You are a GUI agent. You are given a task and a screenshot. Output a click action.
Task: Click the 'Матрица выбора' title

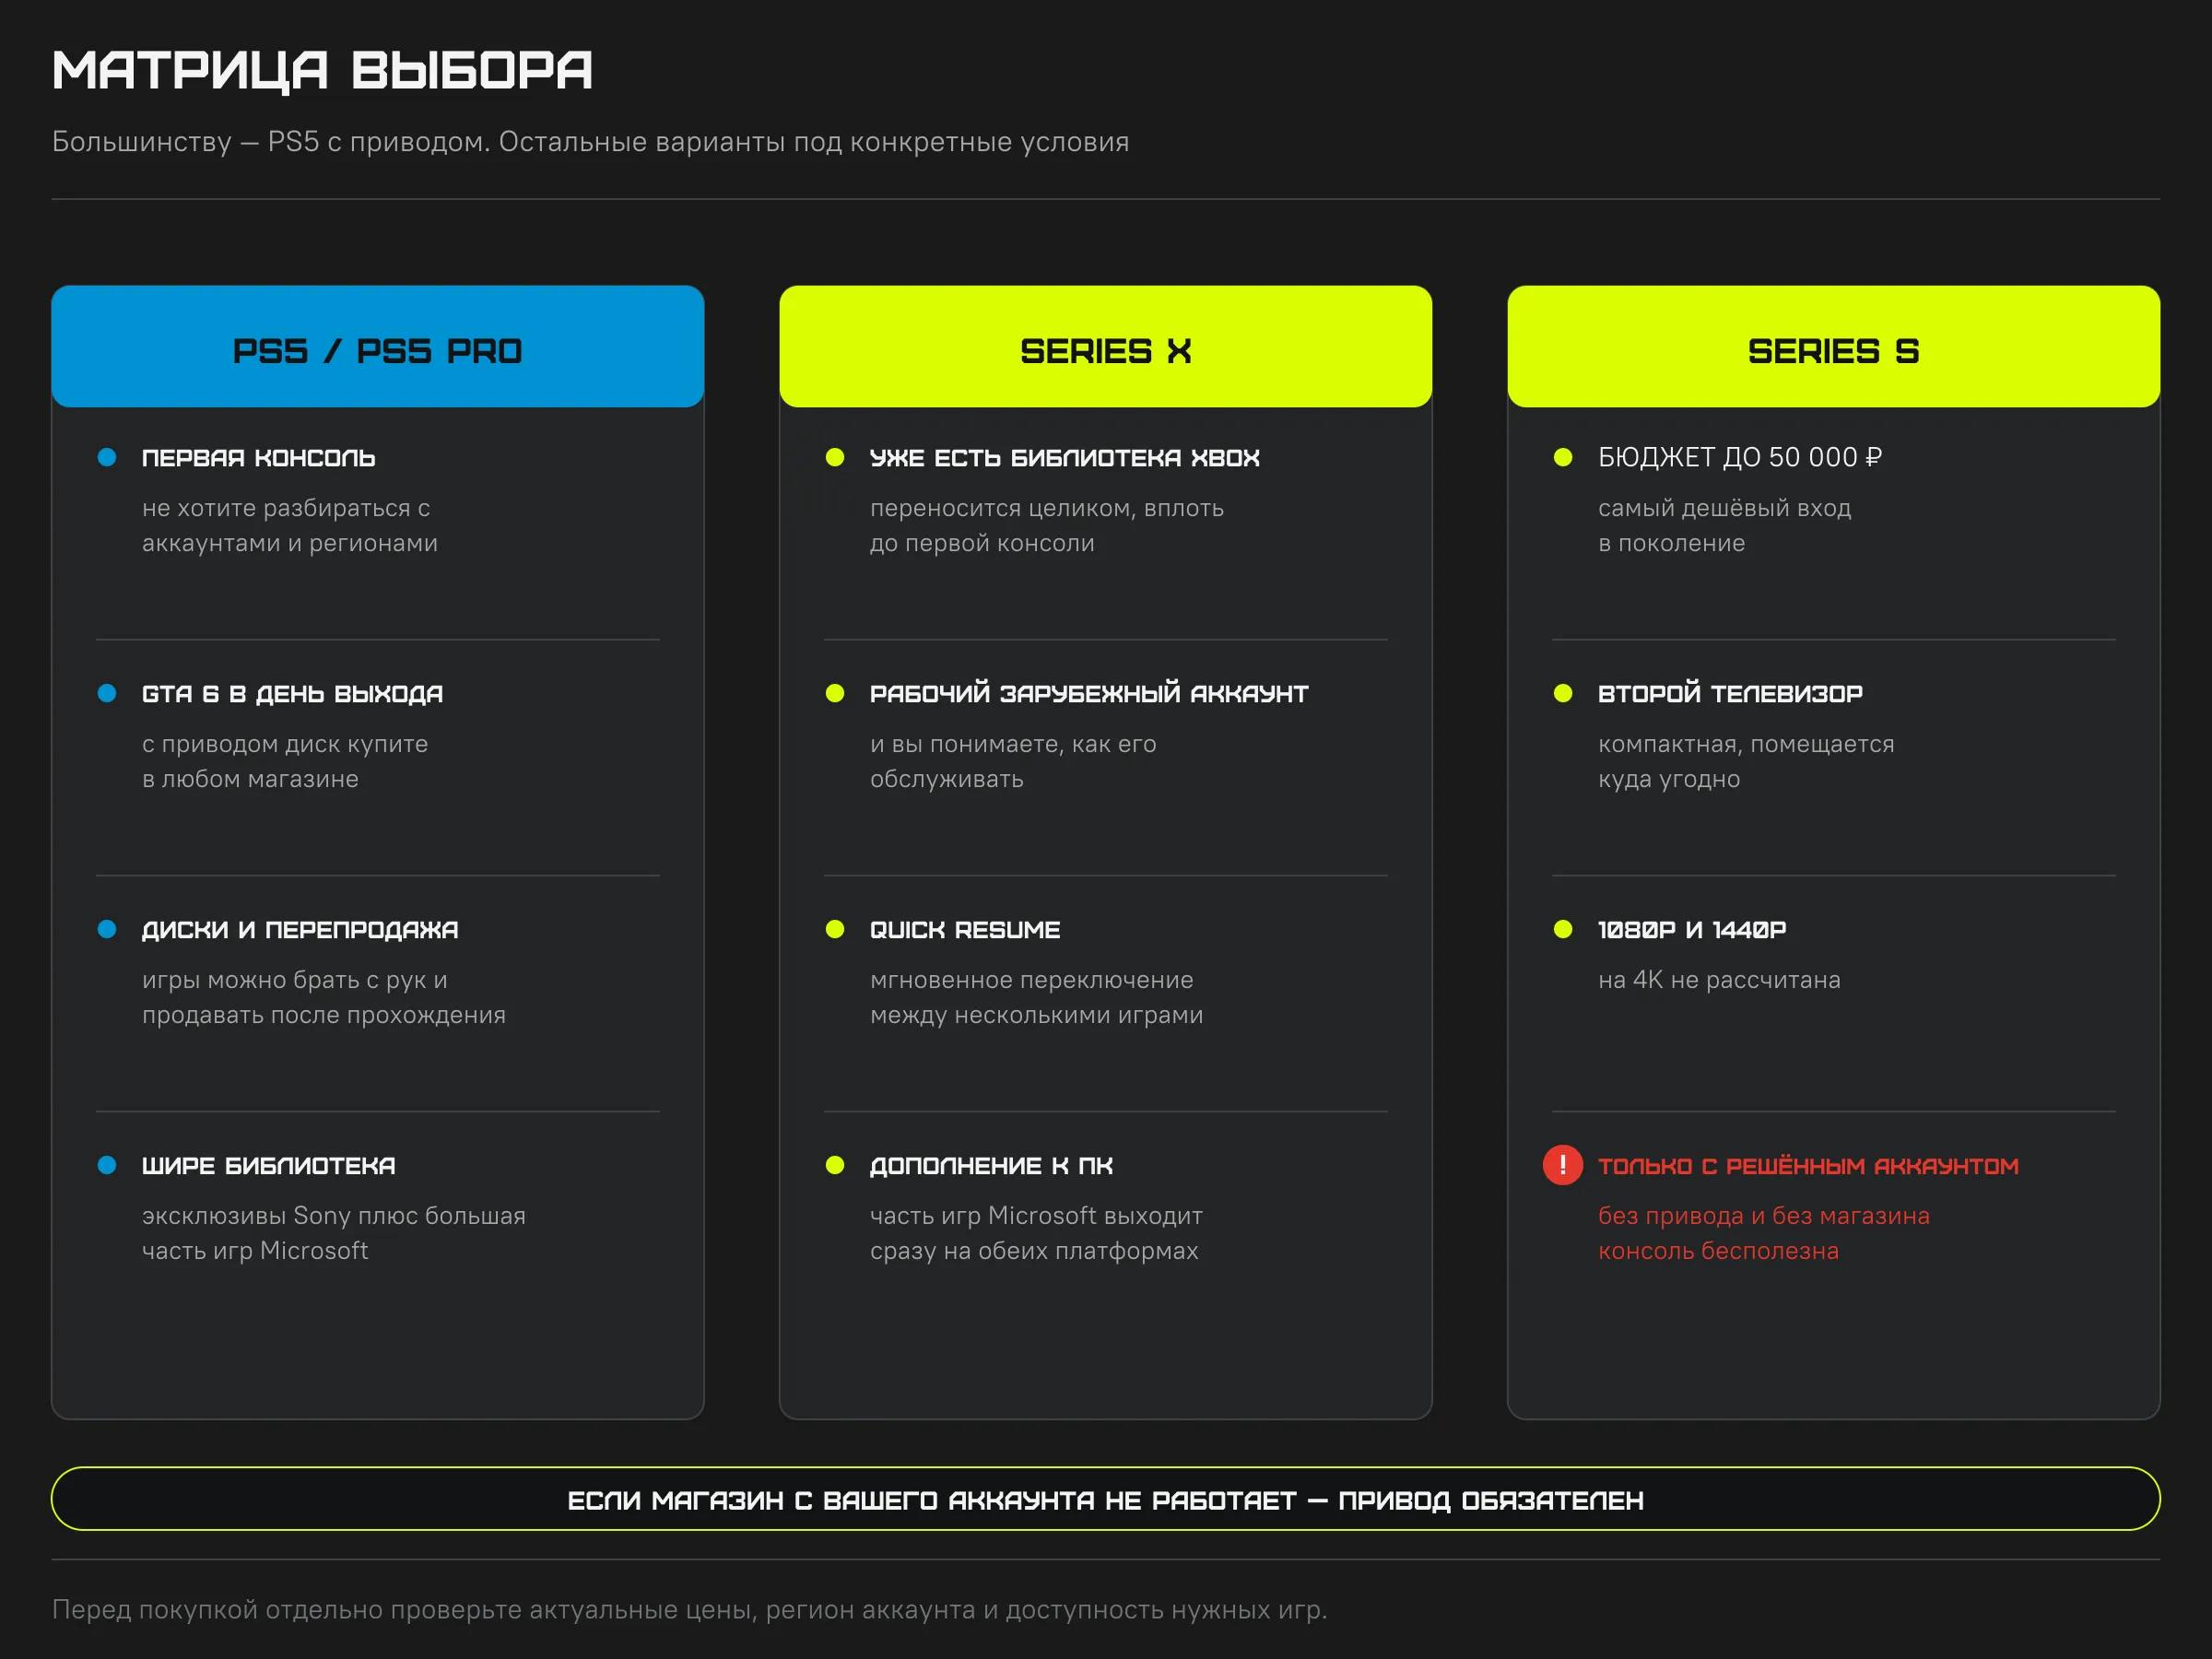click(x=322, y=70)
